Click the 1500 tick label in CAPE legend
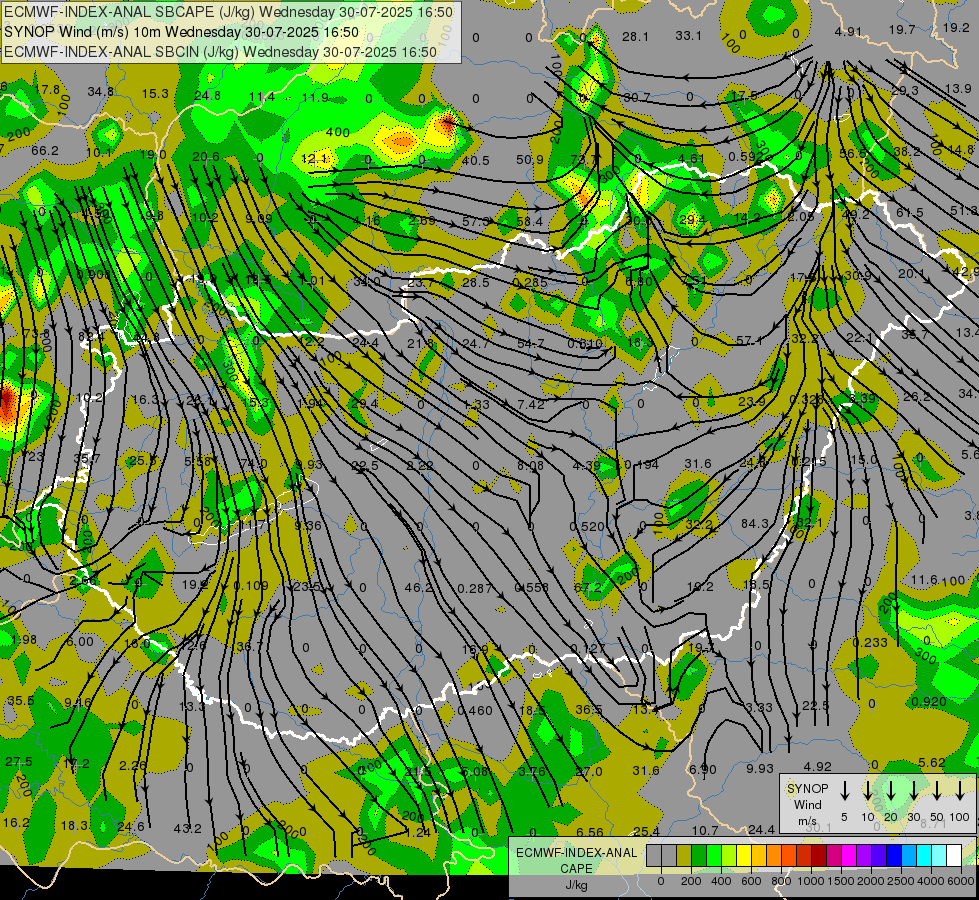This screenshot has height=900, width=979. [840, 881]
